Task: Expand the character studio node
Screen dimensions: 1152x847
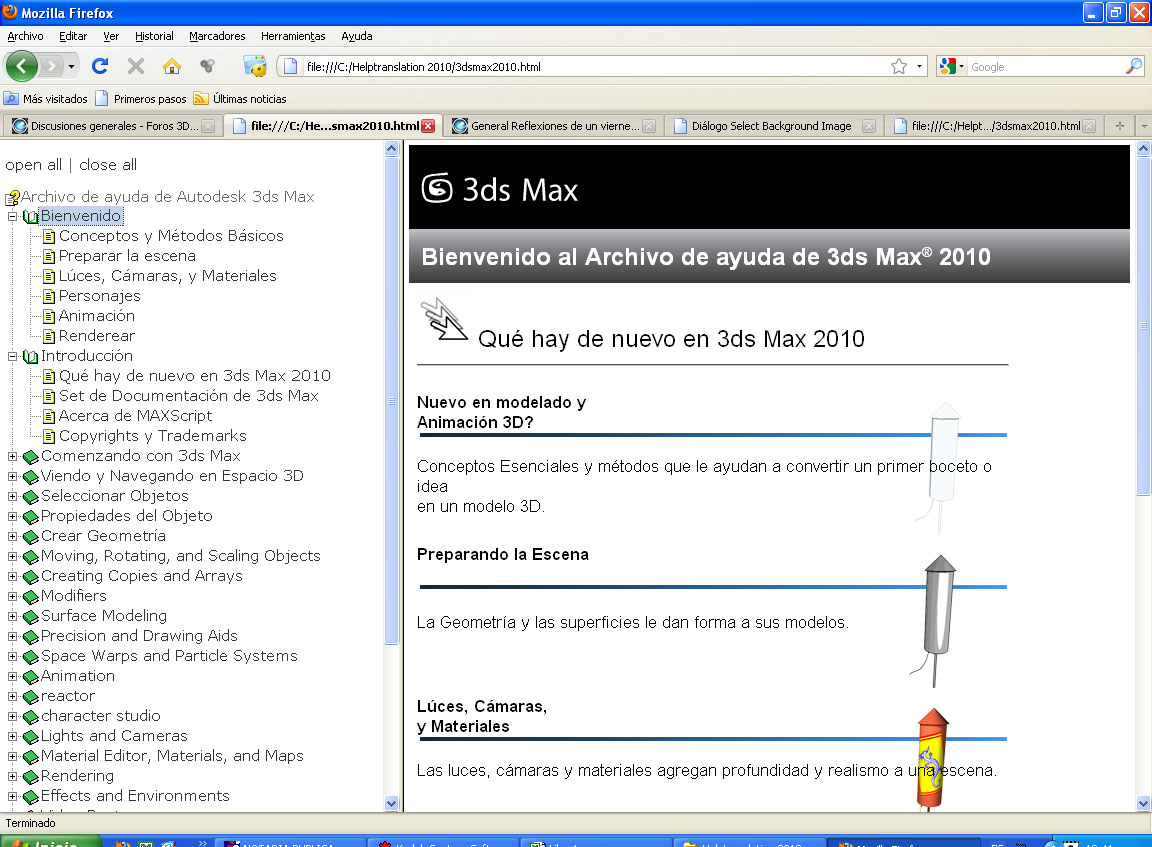Action: [x=12, y=716]
